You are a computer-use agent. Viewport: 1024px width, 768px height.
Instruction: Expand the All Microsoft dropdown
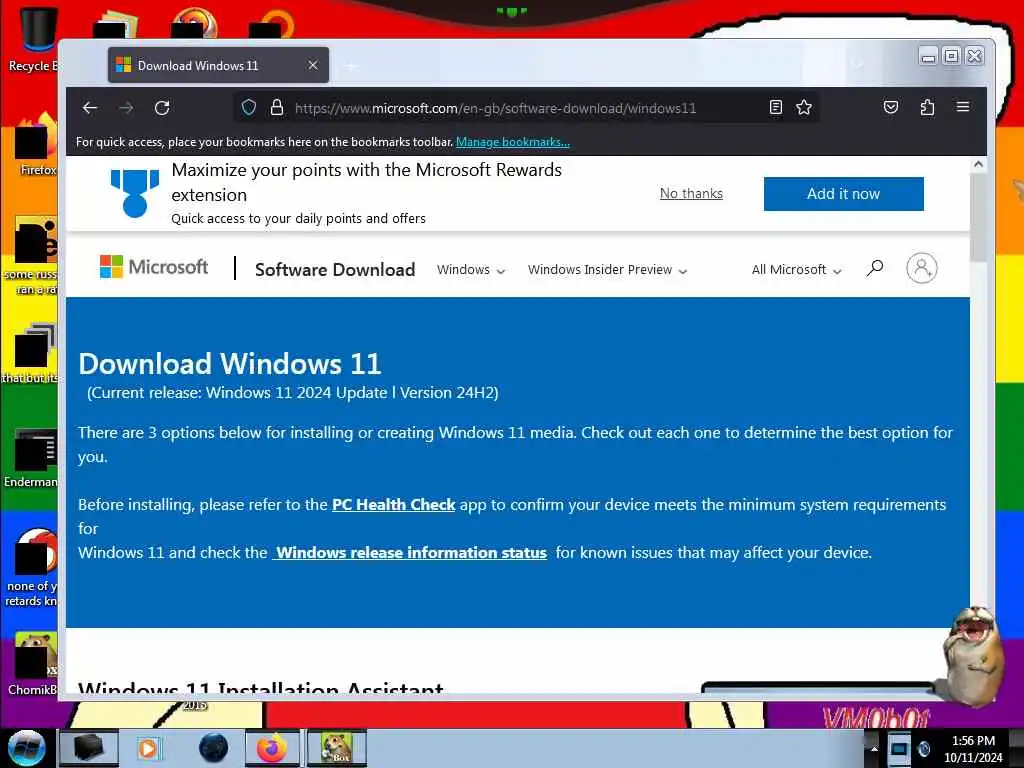point(796,270)
